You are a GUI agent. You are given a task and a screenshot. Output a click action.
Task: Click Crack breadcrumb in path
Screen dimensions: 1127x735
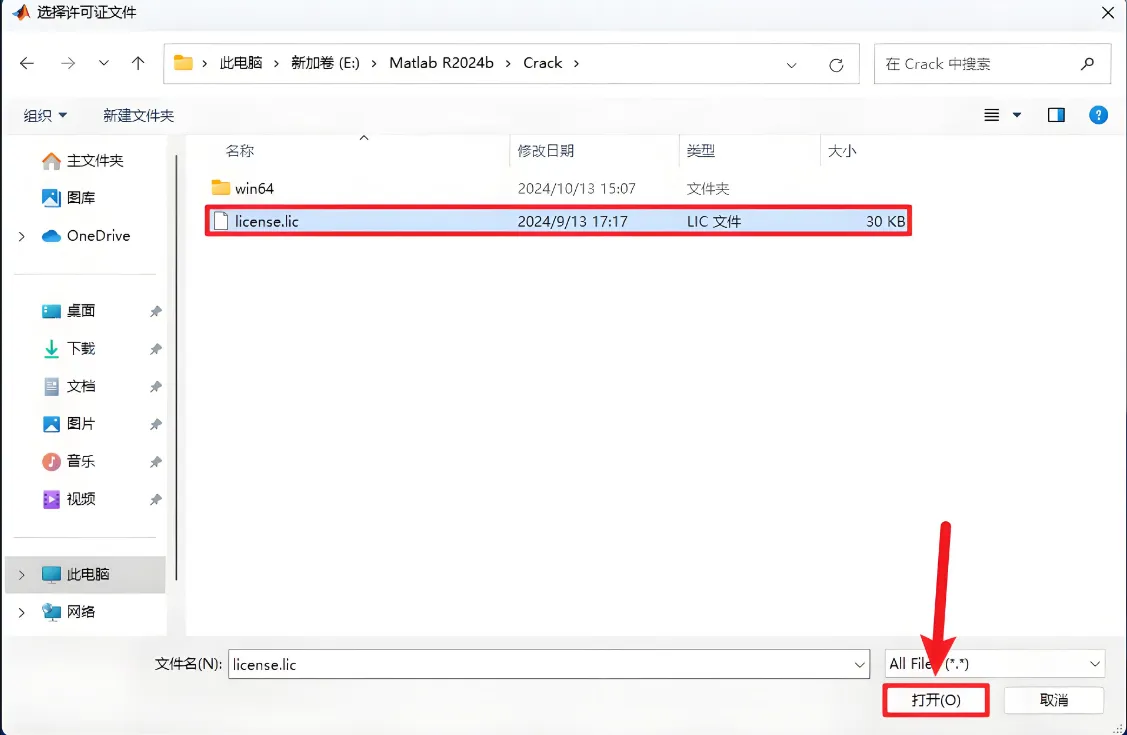coord(543,63)
